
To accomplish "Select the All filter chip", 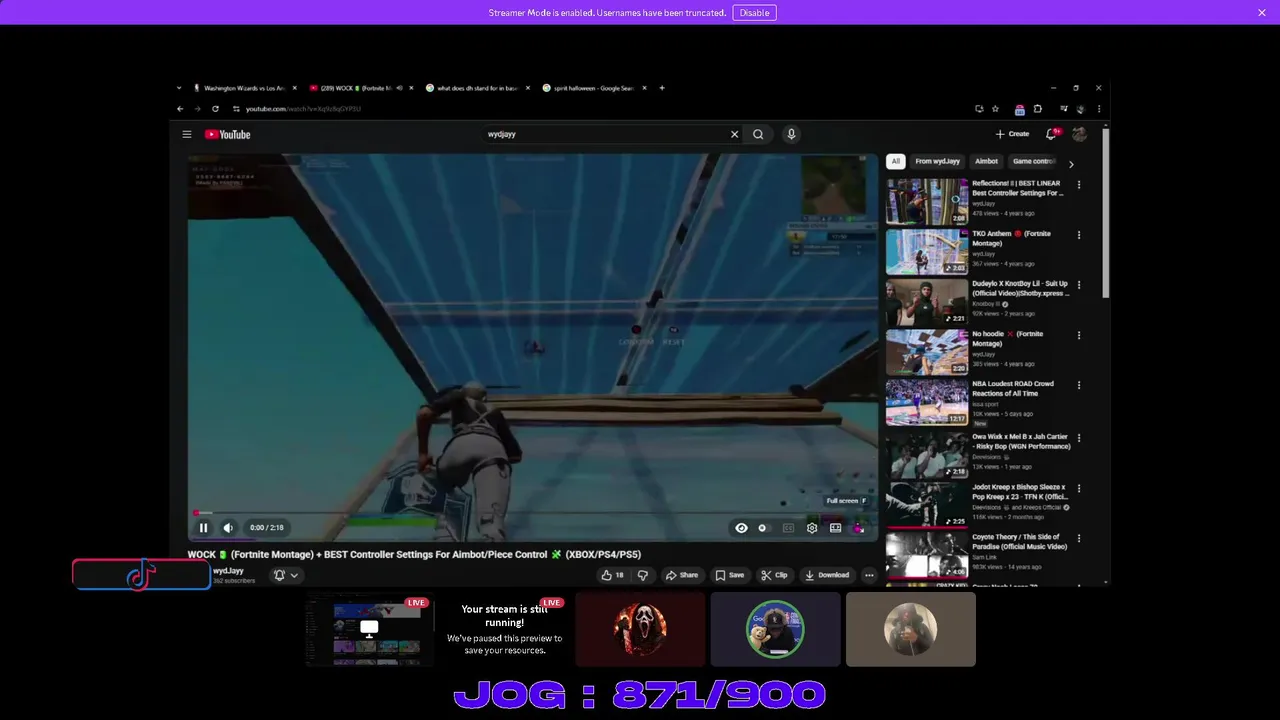I will pyautogui.click(x=895, y=161).
